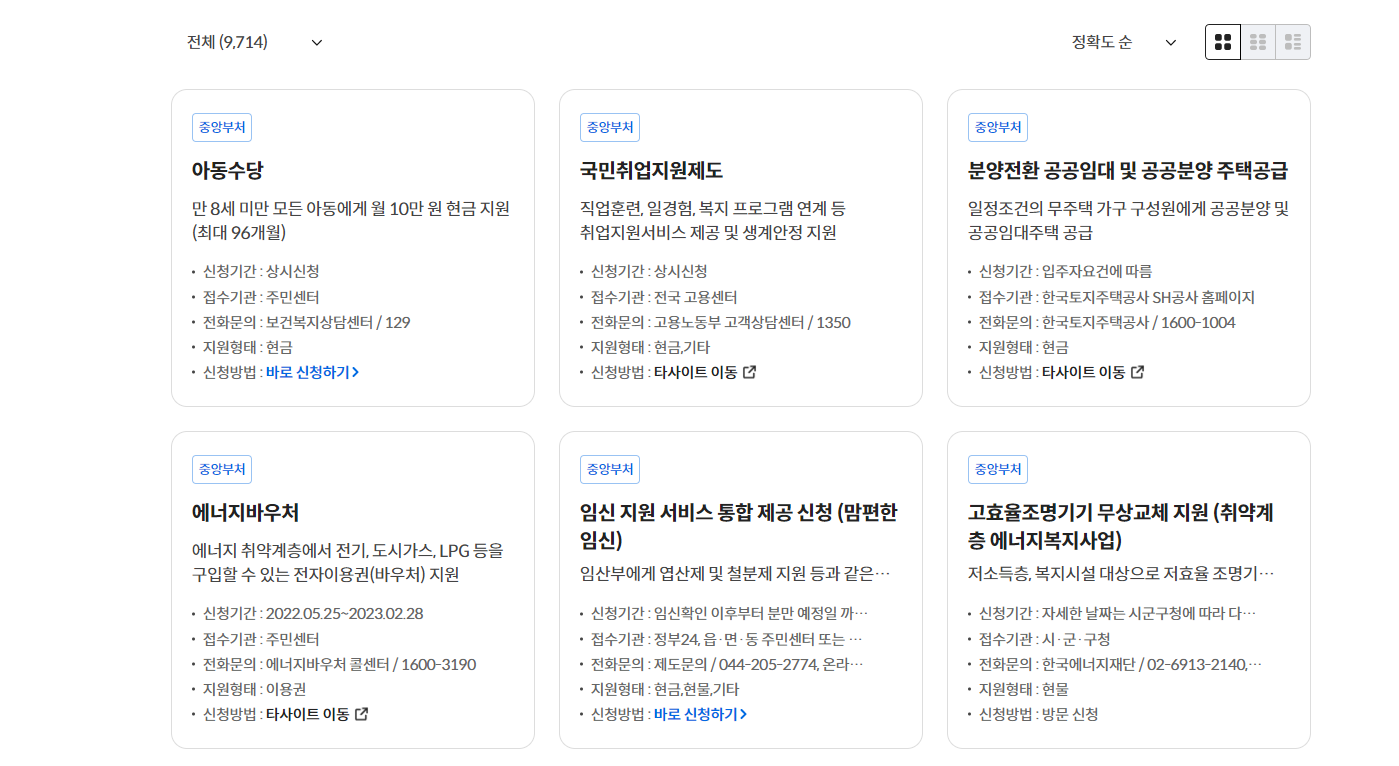Image resolution: width=1399 pixels, height=766 pixels.
Task: Click external-link icon on 국민취업지원제도 card
Action: tap(750, 370)
